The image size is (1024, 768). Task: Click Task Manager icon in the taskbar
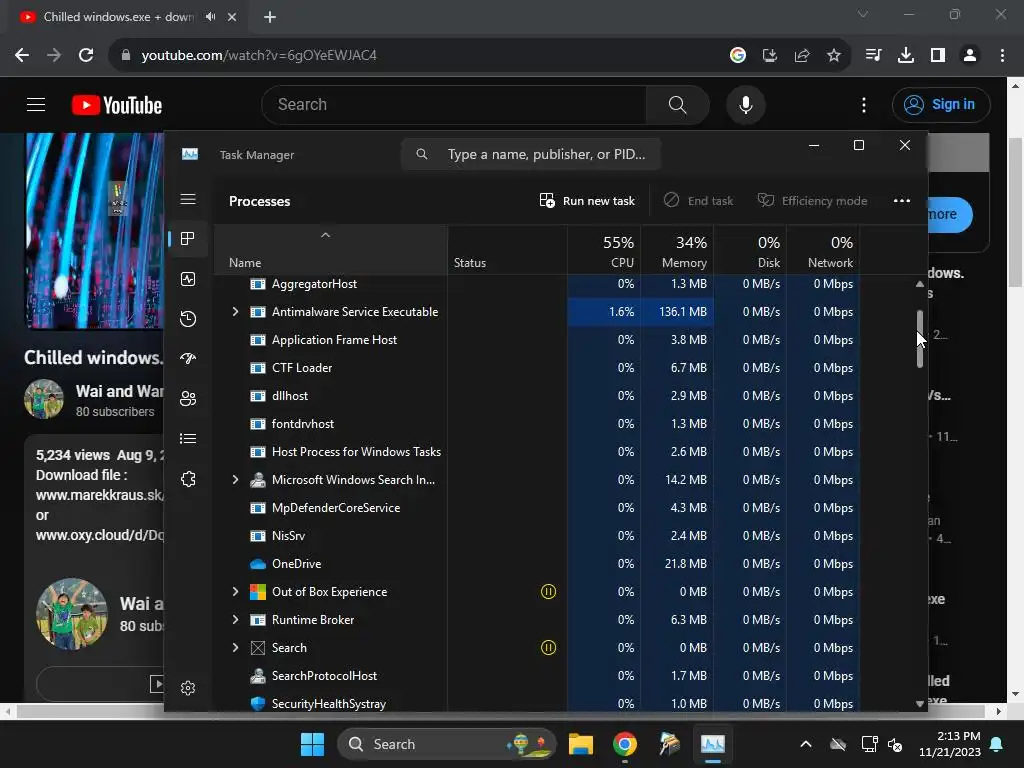tap(712, 744)
